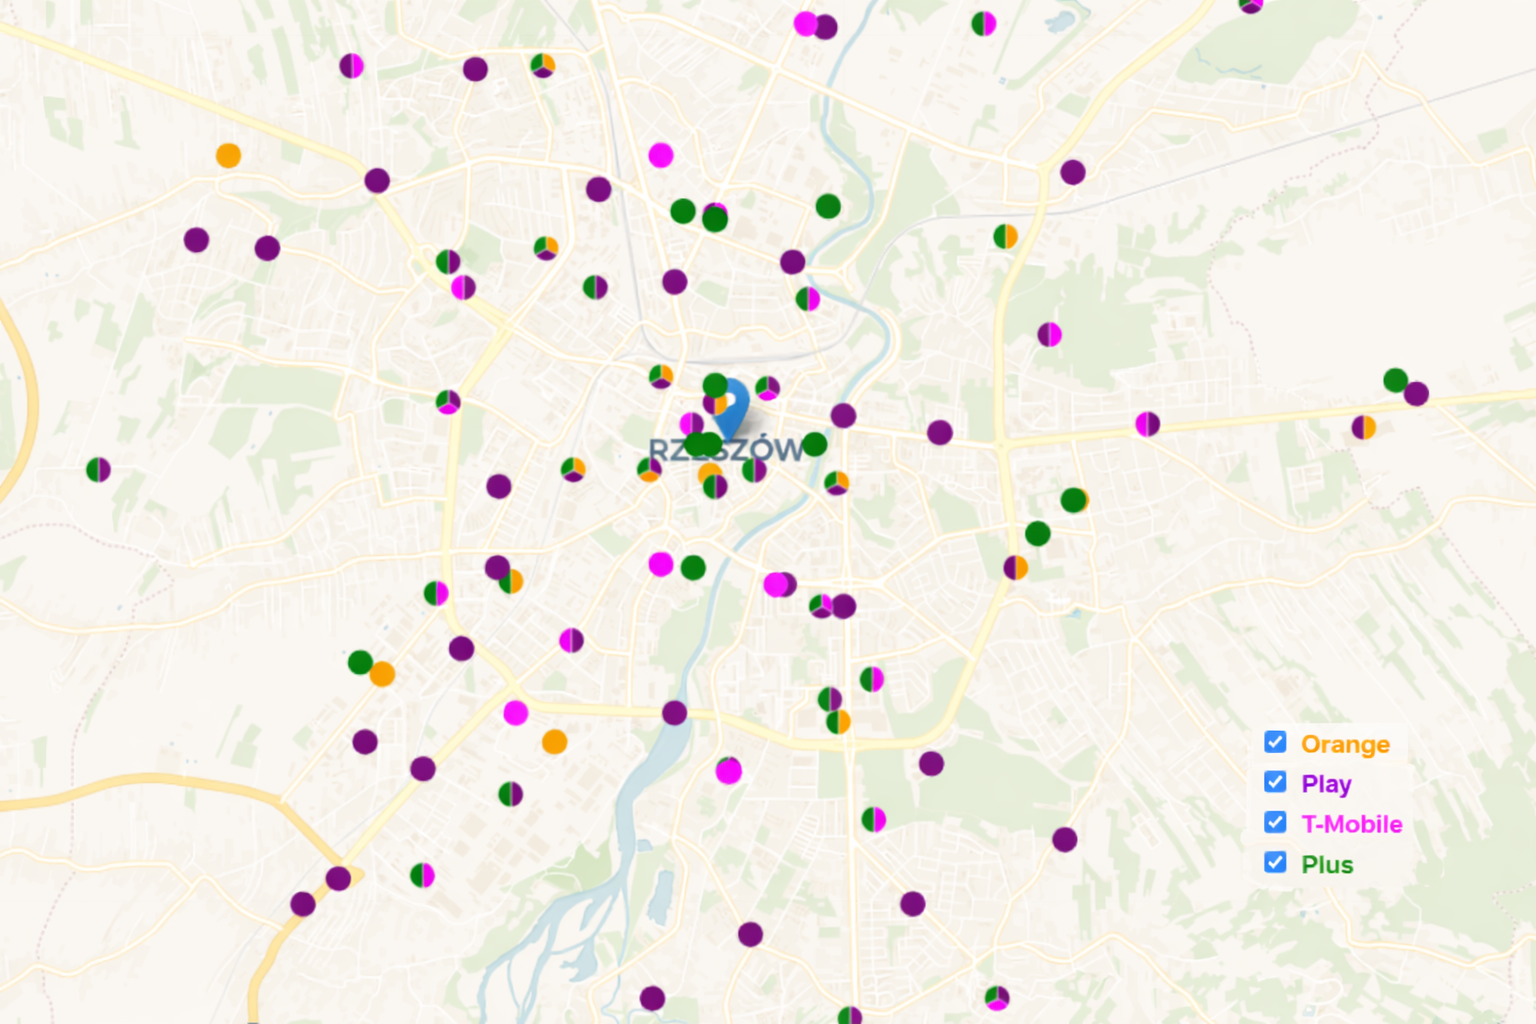
Task: Uncheck the Orange operator checkbox
Action: (1275, 742)
